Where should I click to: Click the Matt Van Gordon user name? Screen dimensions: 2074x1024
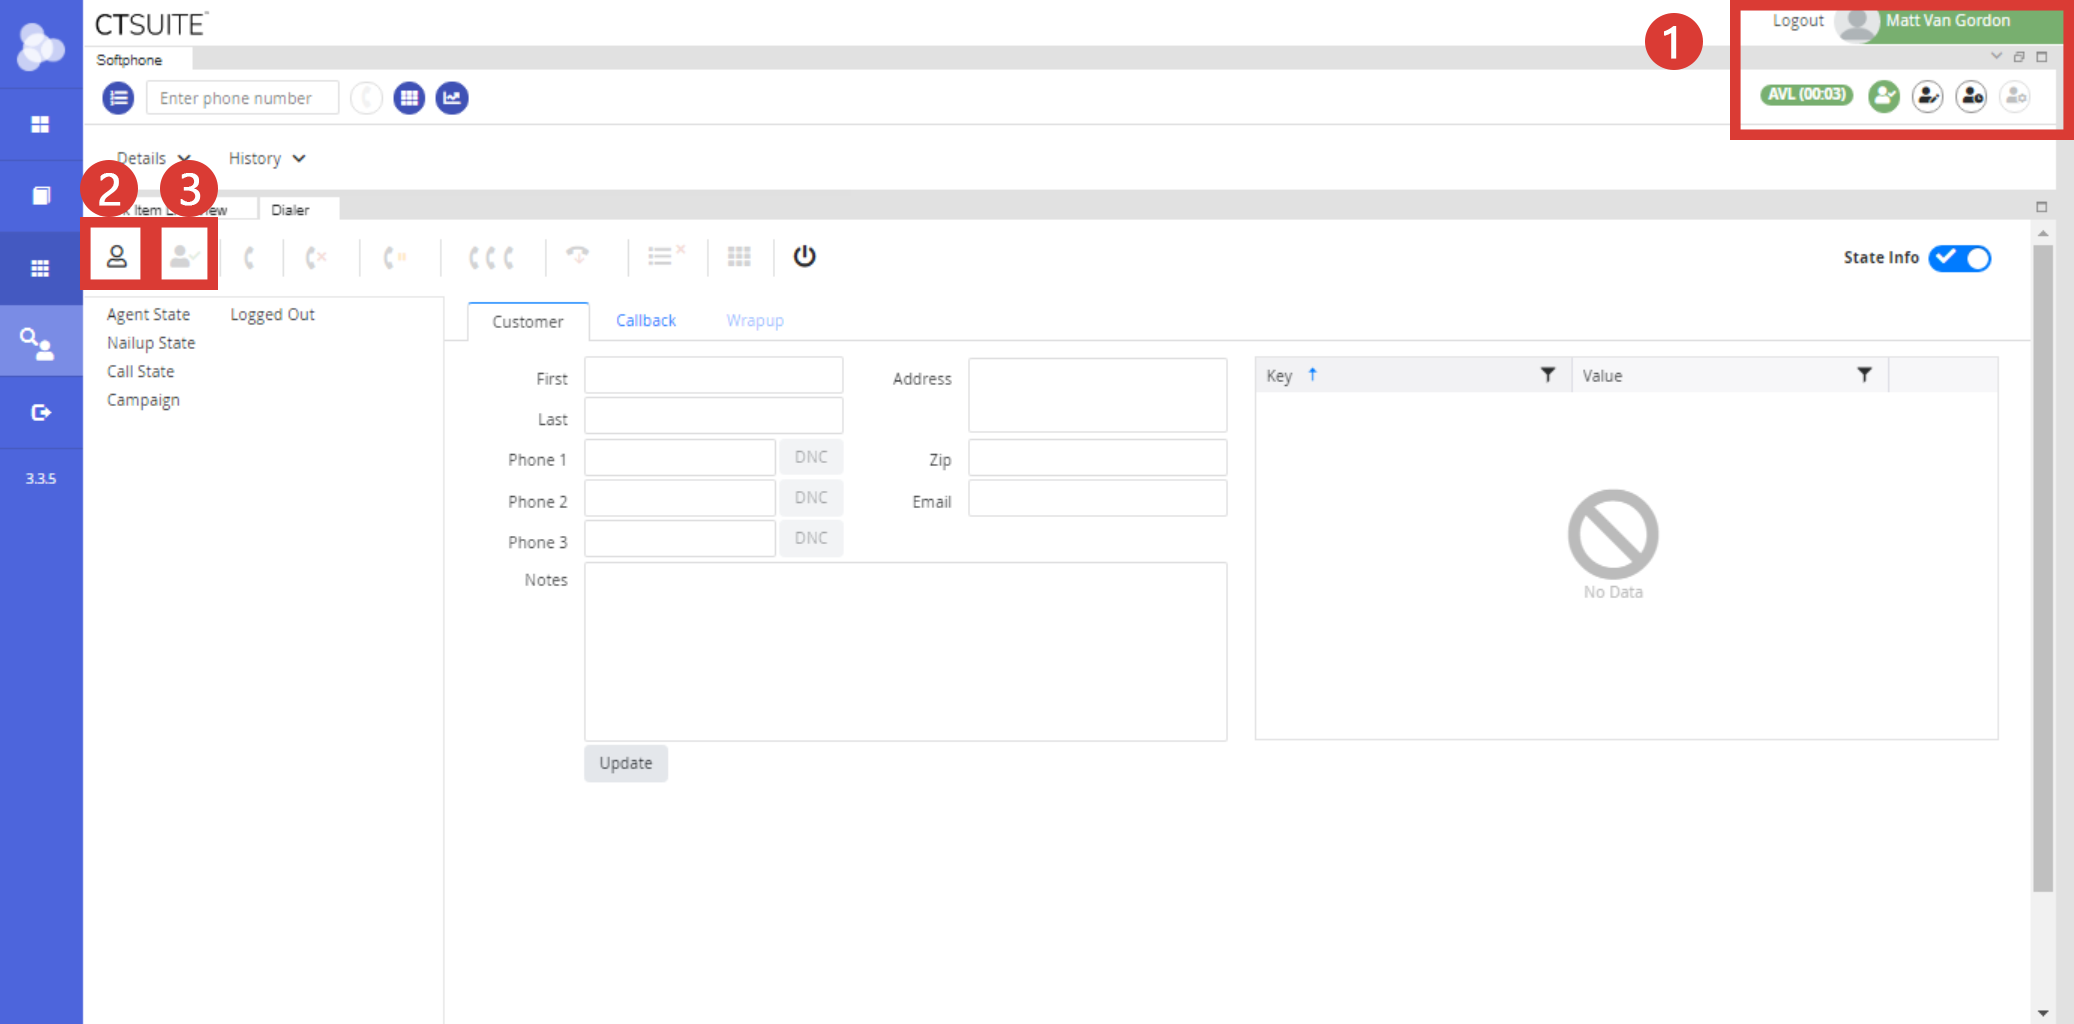(x=1948, y=21)
